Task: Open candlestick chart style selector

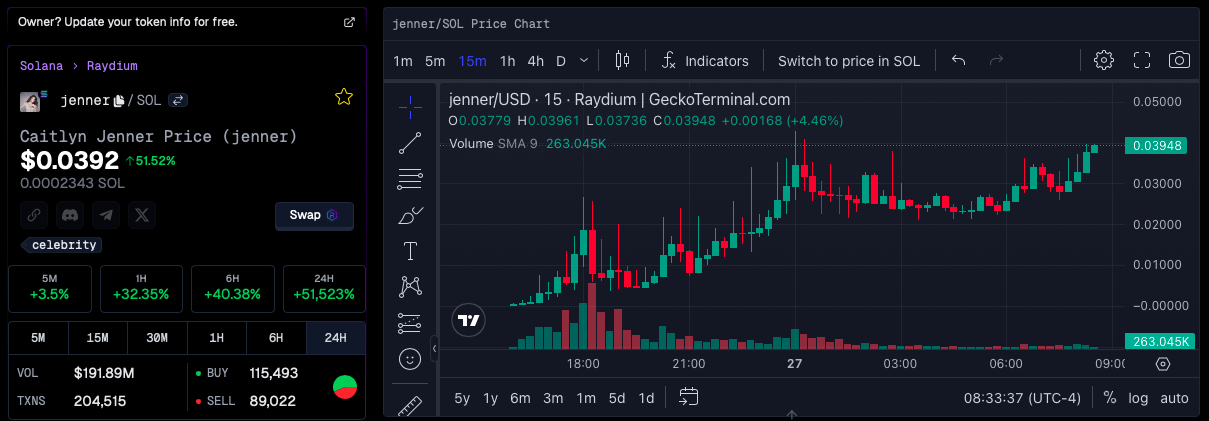Action: click(x=622, y=60)
